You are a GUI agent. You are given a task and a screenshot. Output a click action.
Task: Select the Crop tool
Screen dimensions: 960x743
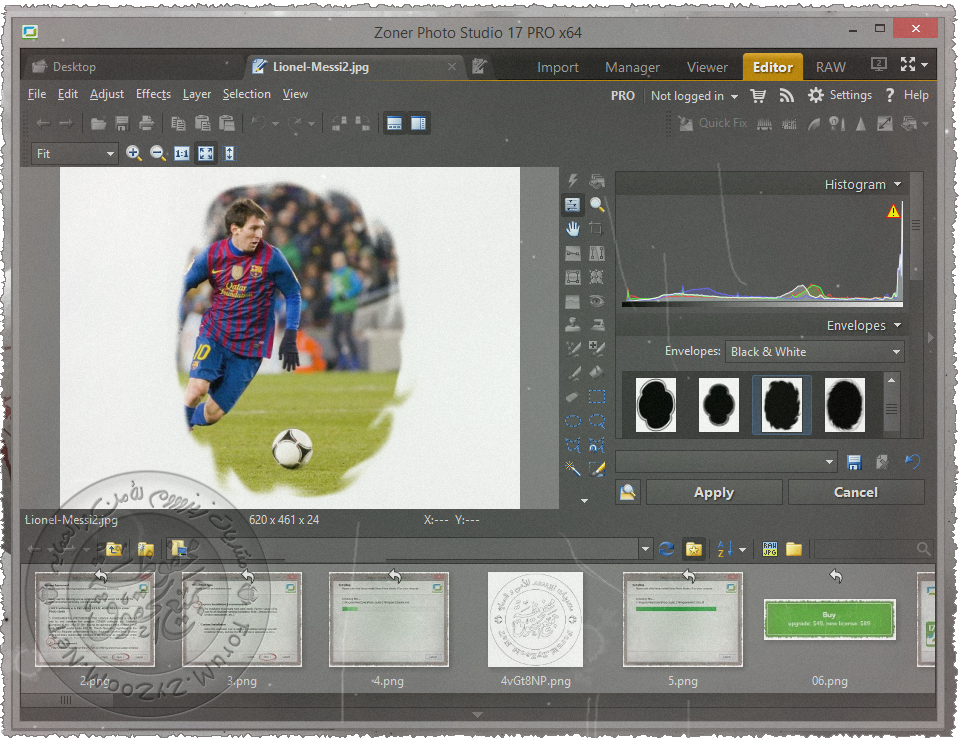[x=597, y=229]
